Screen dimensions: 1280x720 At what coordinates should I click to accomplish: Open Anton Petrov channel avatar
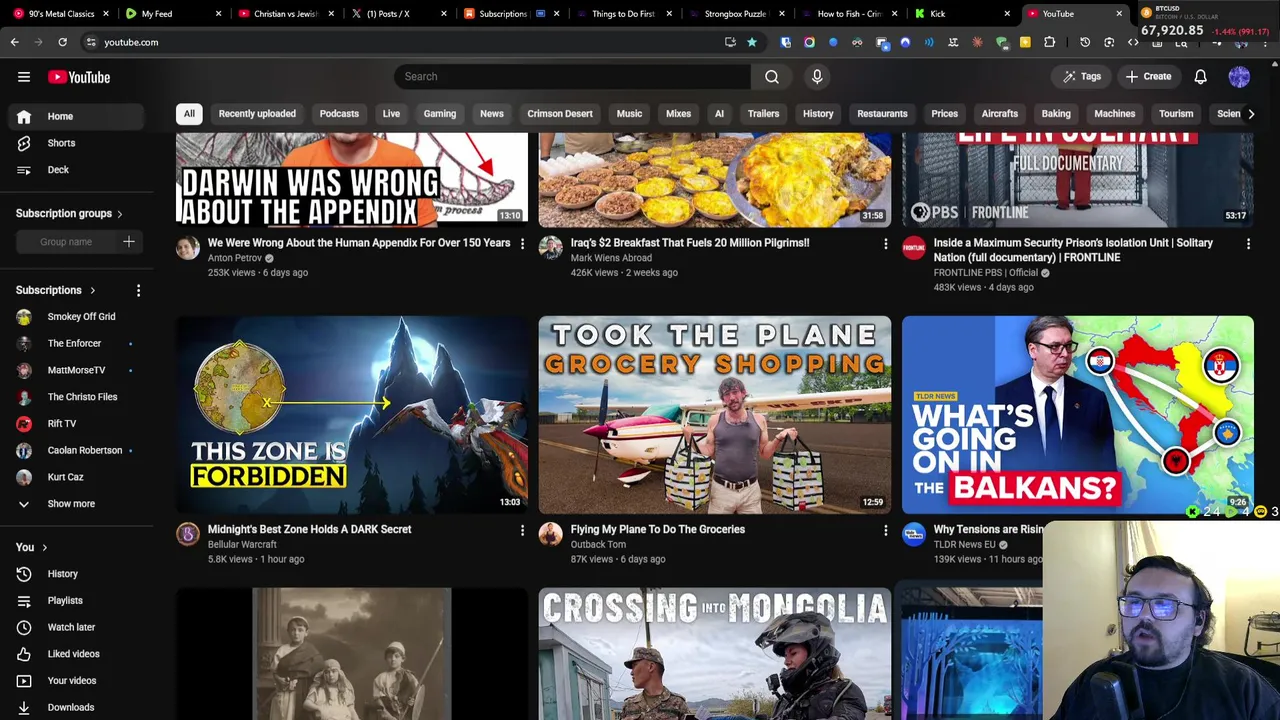pyautogui.click(x=188, y=248)
